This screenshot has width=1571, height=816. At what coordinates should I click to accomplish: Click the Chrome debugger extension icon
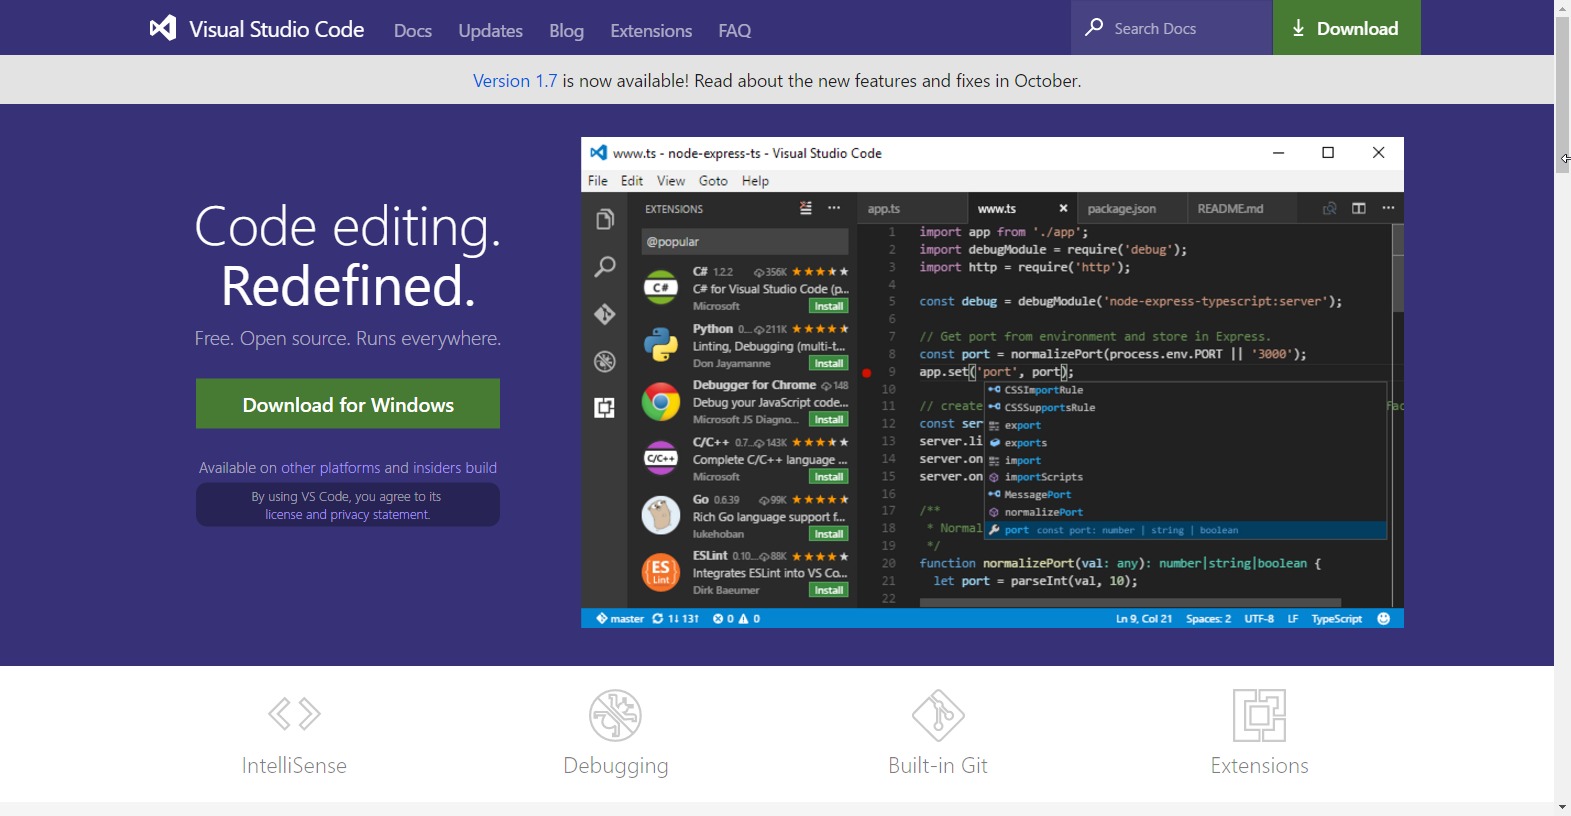click(x=660, y=402)
